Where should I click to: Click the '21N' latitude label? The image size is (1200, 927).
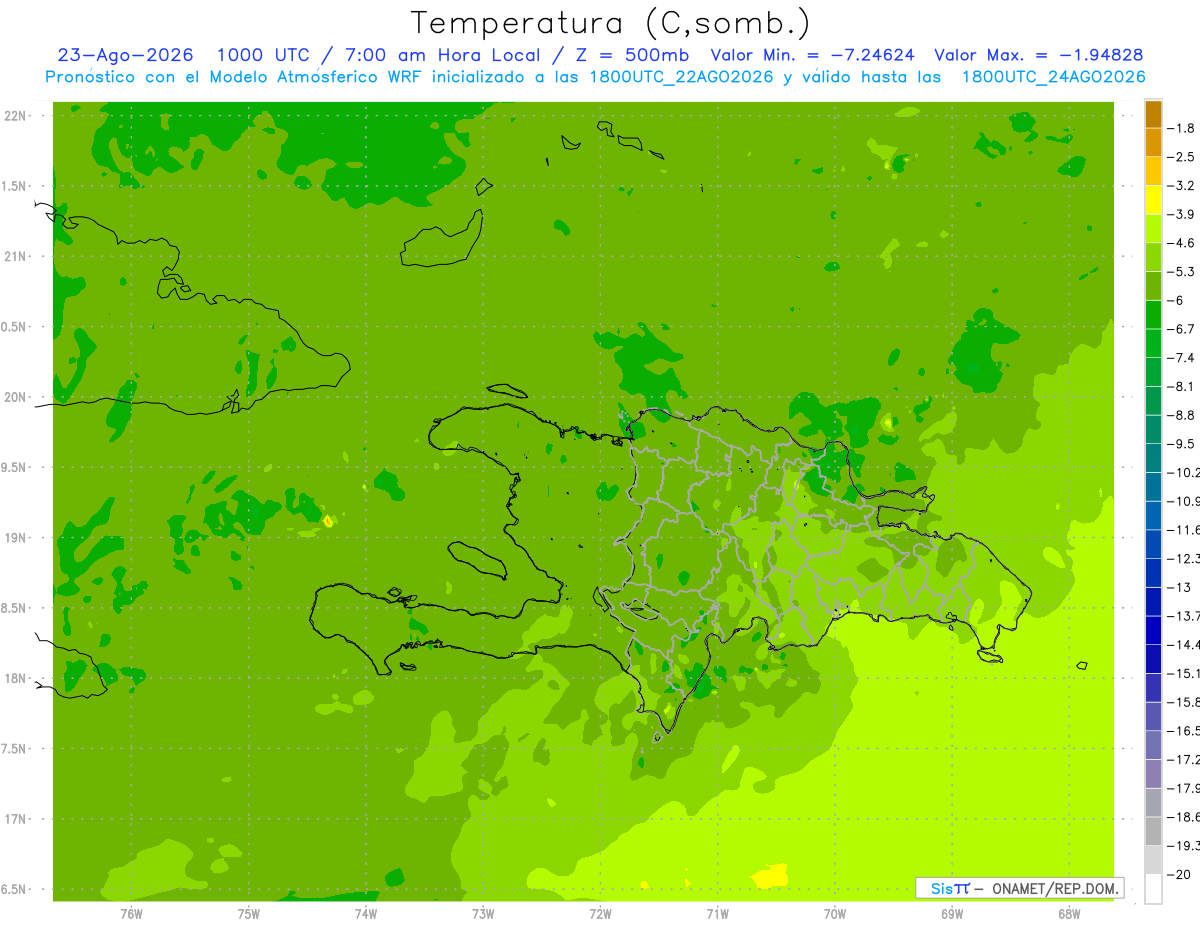coord(16,257)
